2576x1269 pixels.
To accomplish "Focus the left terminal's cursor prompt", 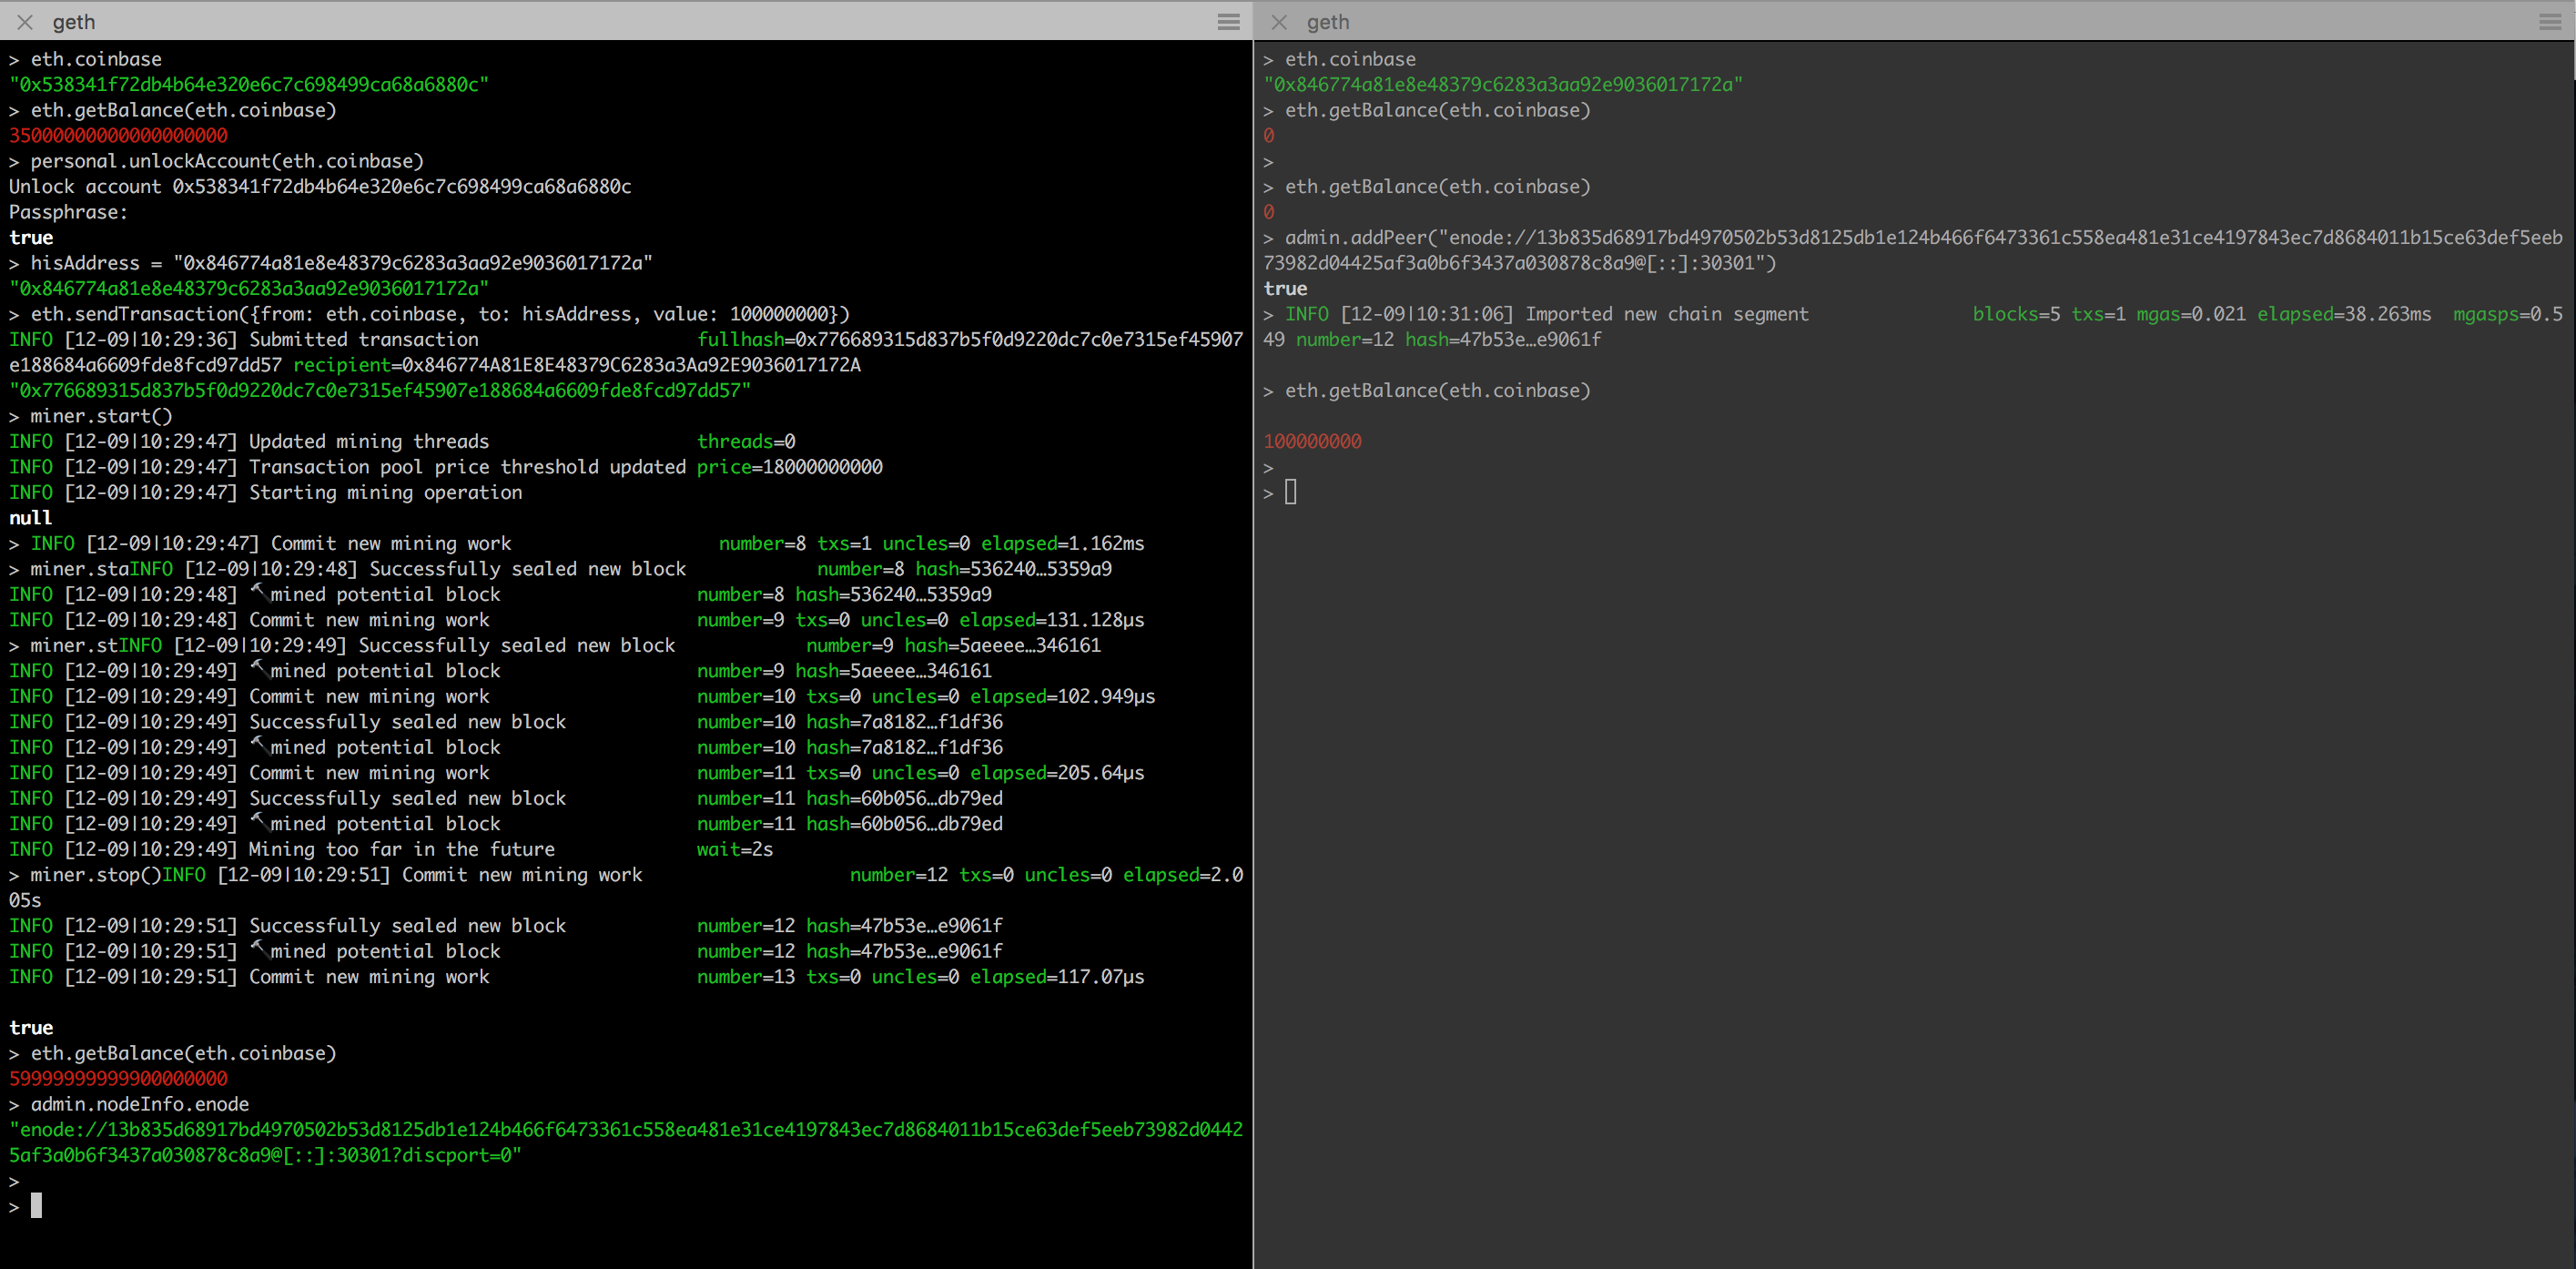I will 36,1205.
